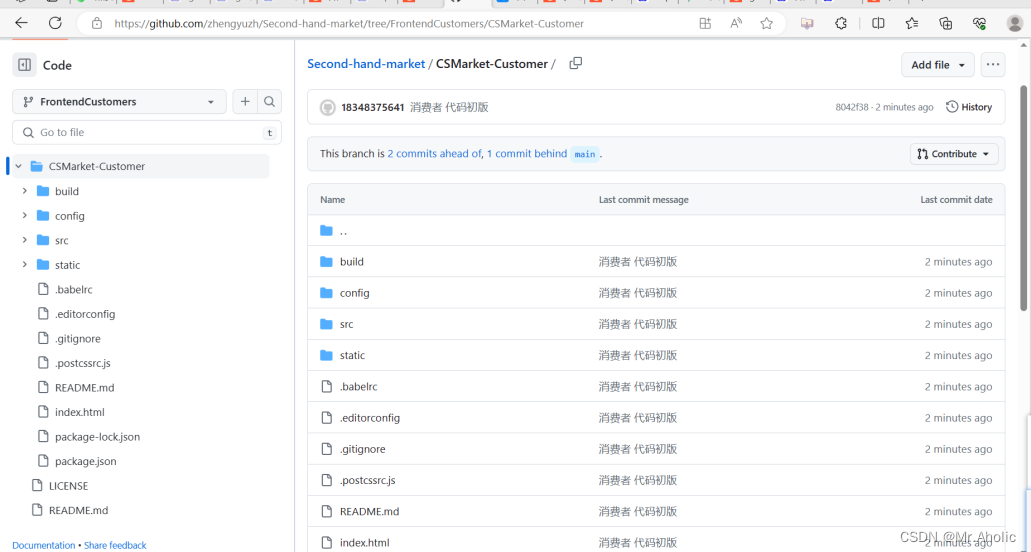Click the .babelrc file icon in file list
Screen dimensions: 1031x552
326,386
